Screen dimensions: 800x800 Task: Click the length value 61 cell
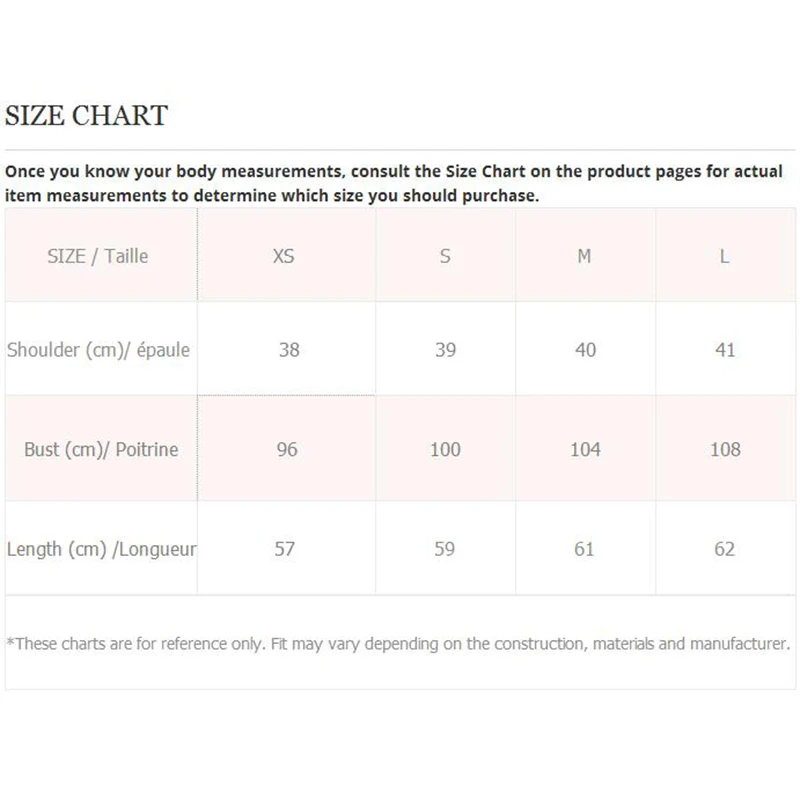[584, 549]
